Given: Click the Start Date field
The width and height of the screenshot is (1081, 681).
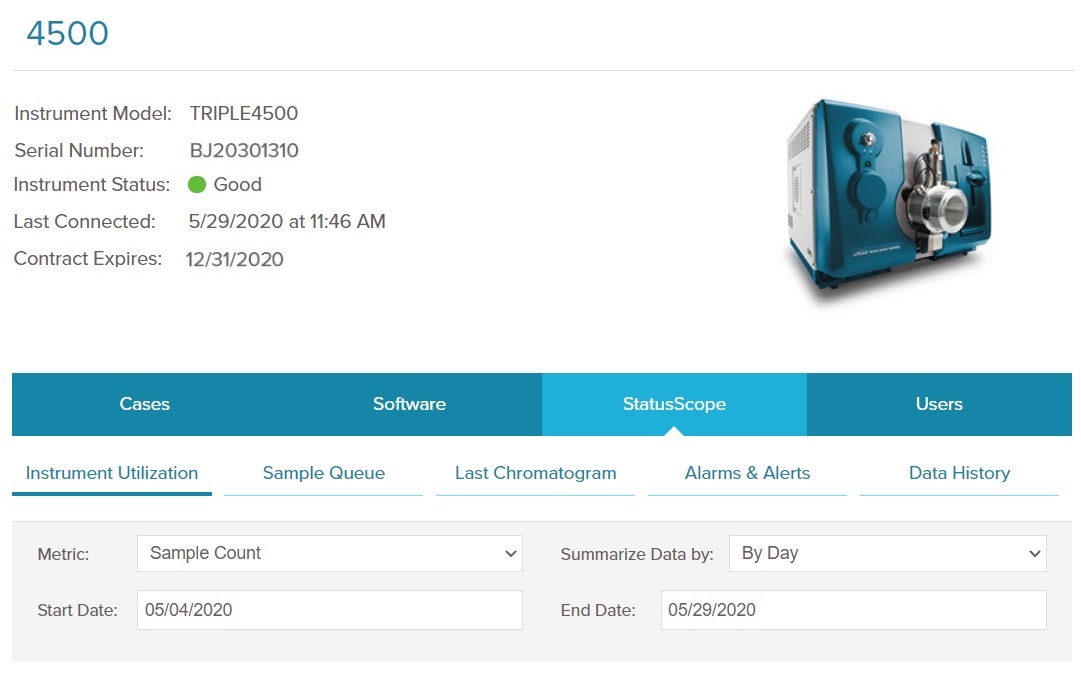Looking at the screenshot, I should coord(329,610).
